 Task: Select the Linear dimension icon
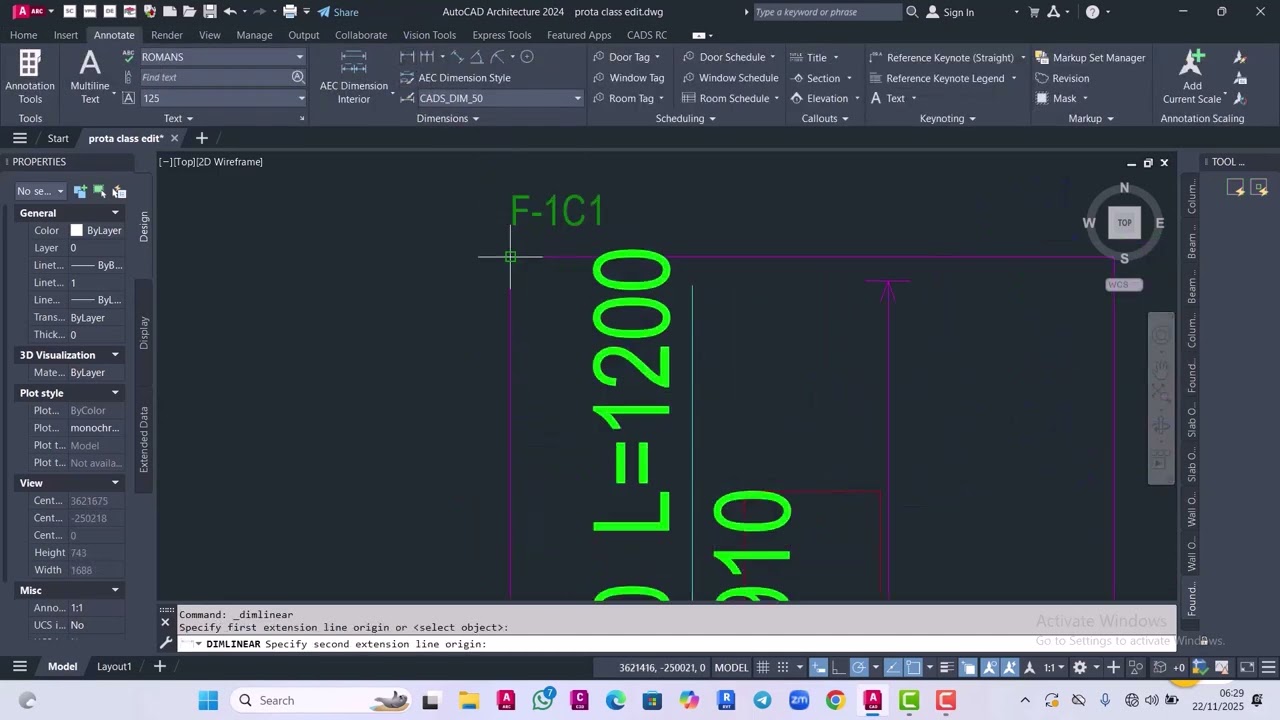(x=407, y=57)
